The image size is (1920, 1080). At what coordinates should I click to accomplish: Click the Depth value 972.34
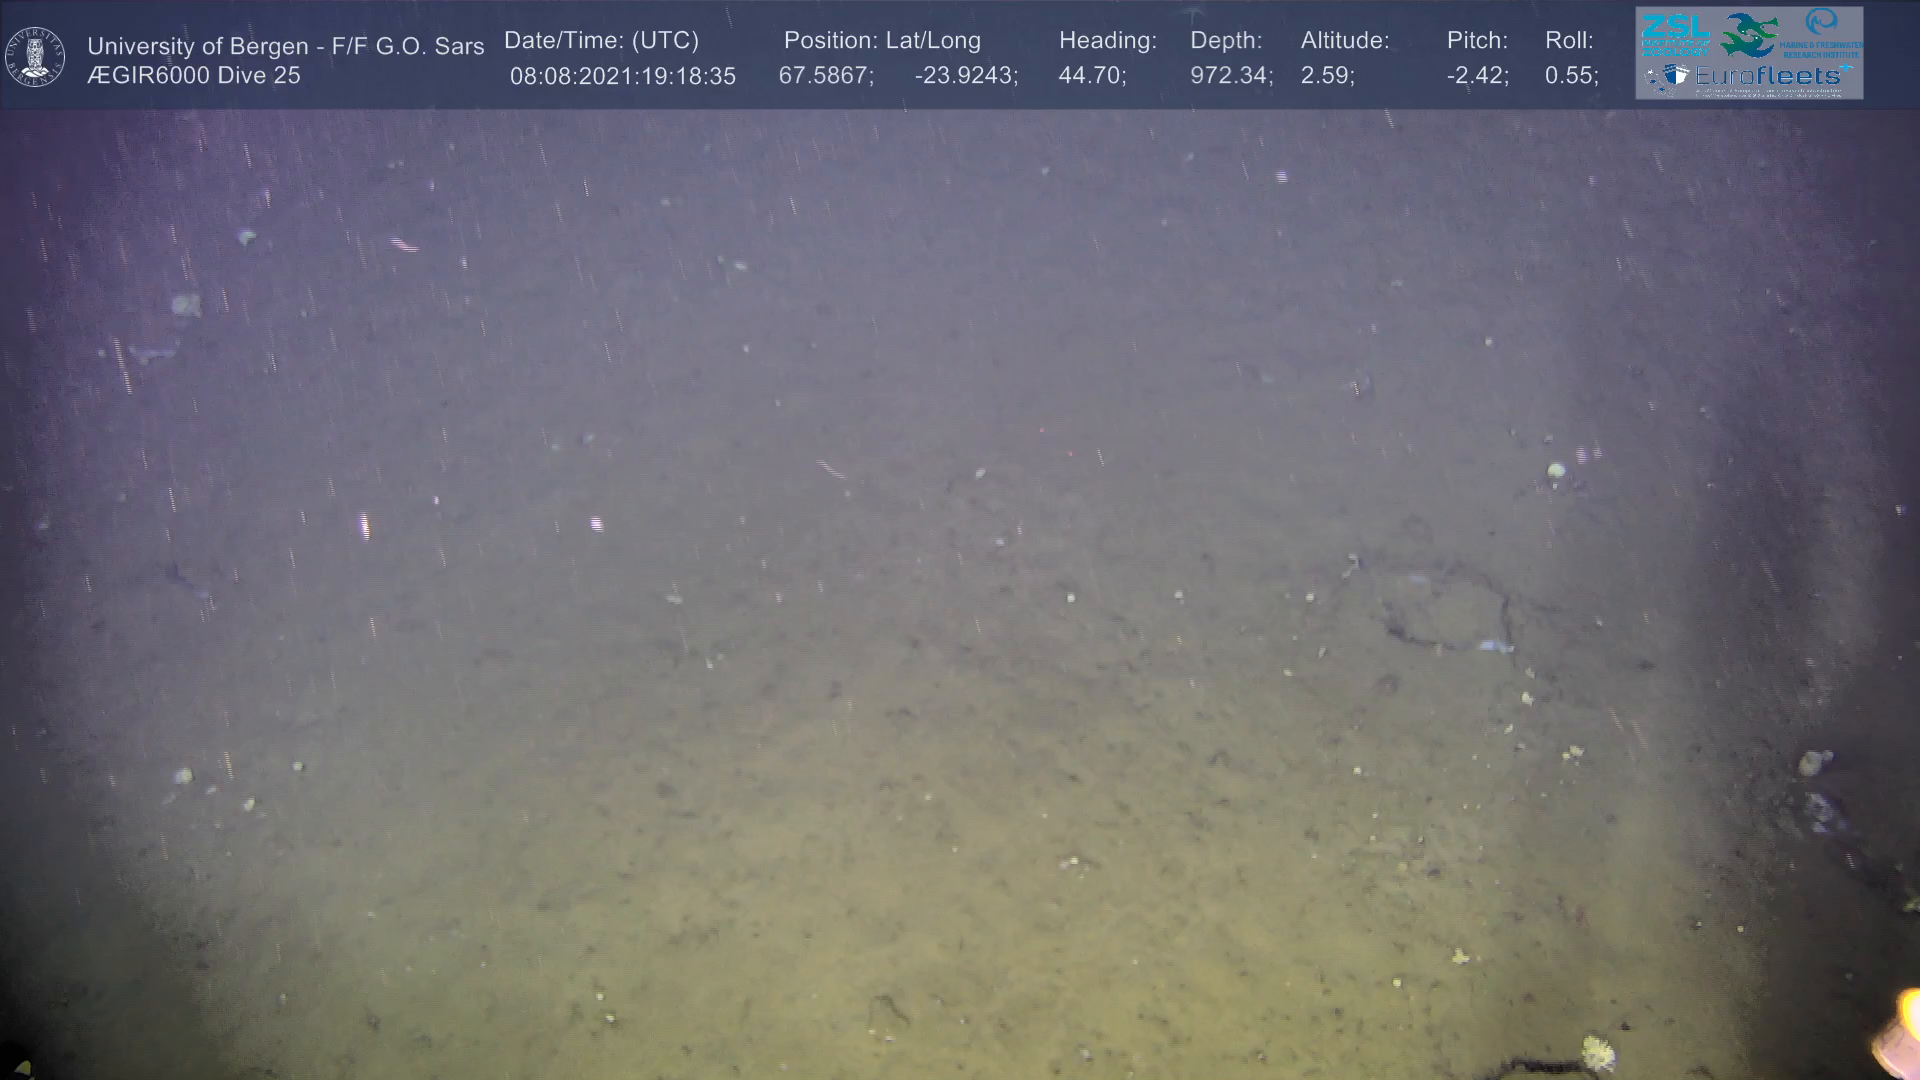coord(1230,76)
